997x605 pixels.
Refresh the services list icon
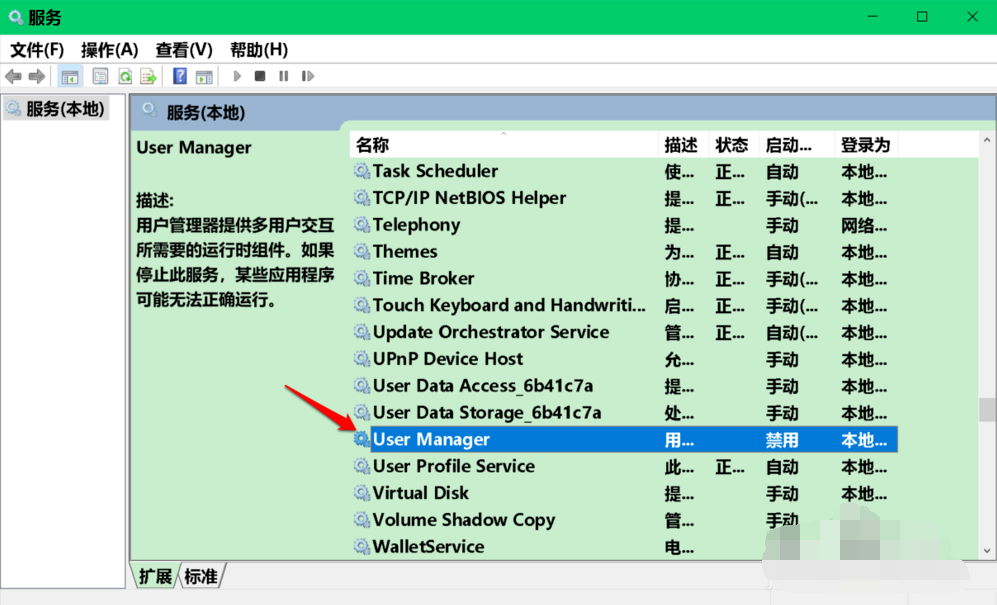click(124, 76)
